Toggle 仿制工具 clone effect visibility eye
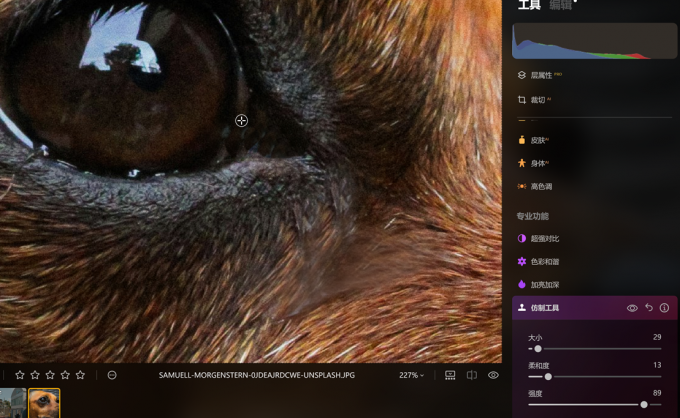This screenshot has width=680, height=418. (632, 308)
